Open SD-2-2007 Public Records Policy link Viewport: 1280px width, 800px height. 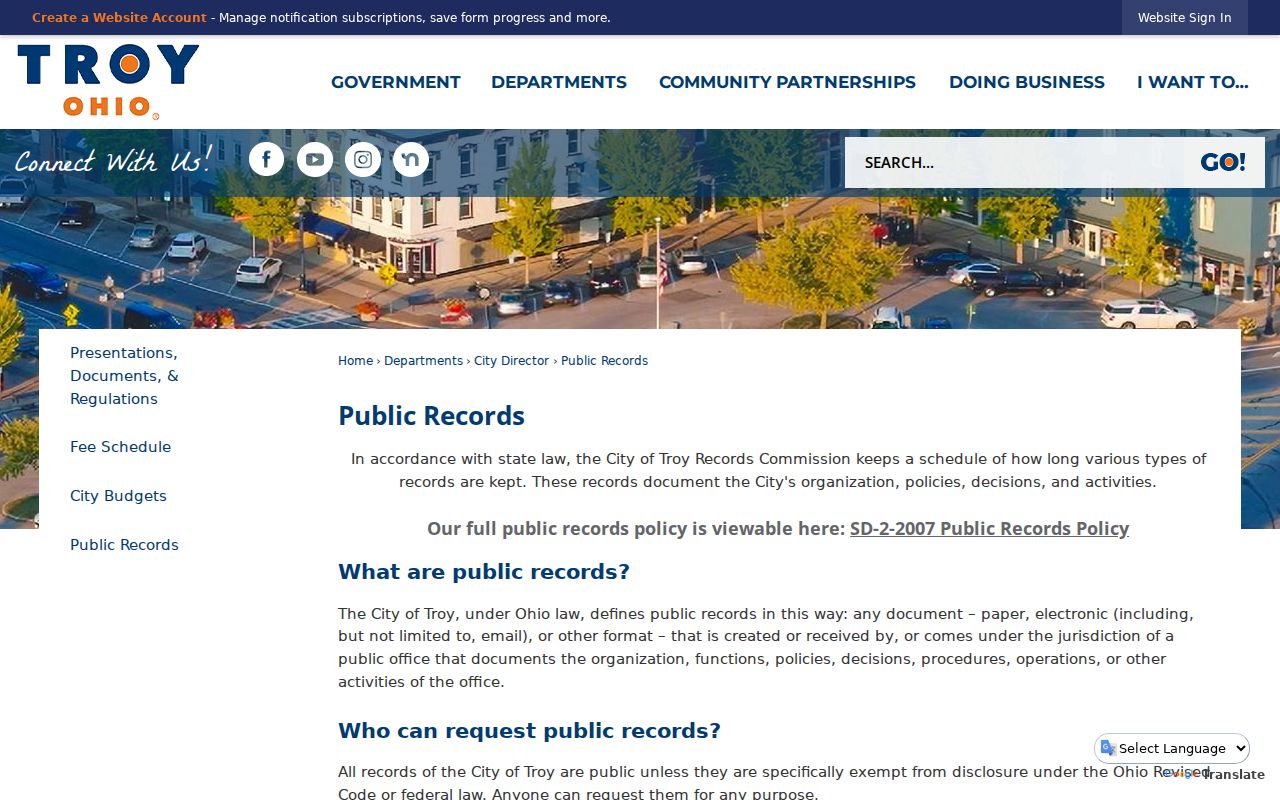[989, 529]
